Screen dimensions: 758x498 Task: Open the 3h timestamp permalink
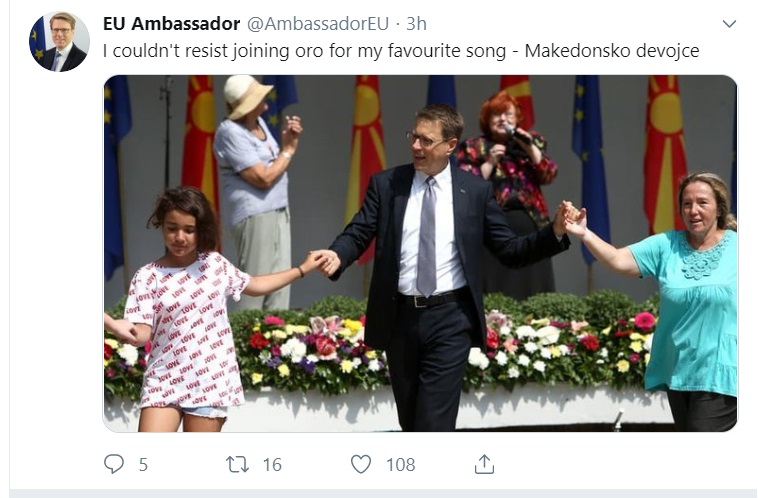coord(416,24)
